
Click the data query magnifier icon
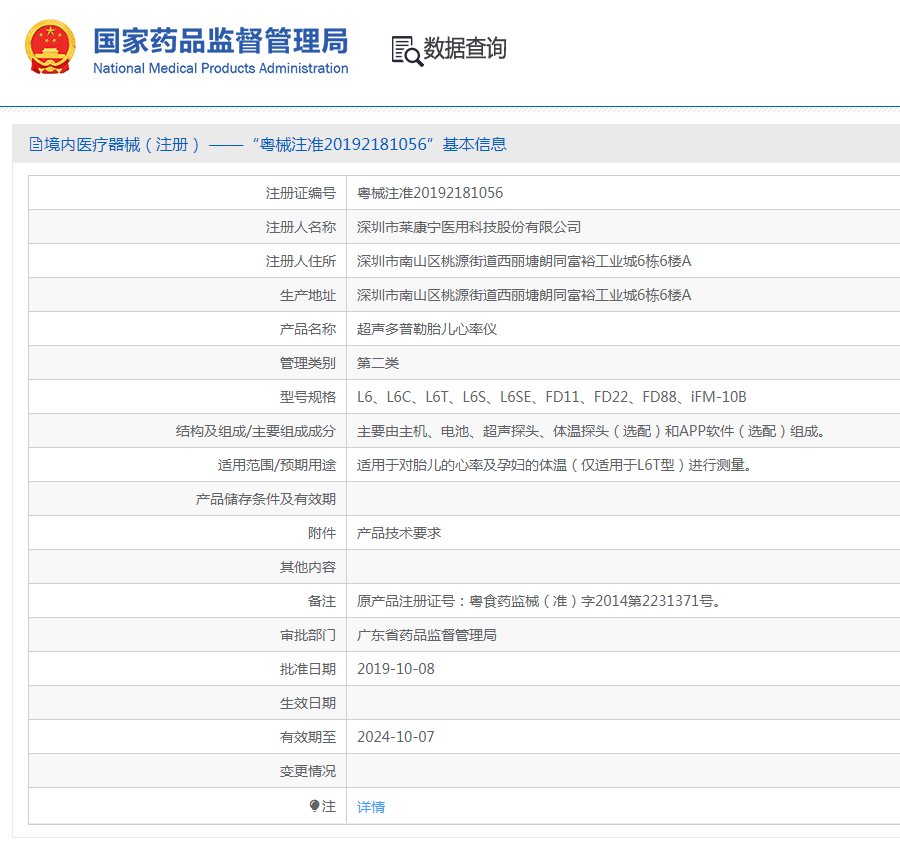point(407,51)
